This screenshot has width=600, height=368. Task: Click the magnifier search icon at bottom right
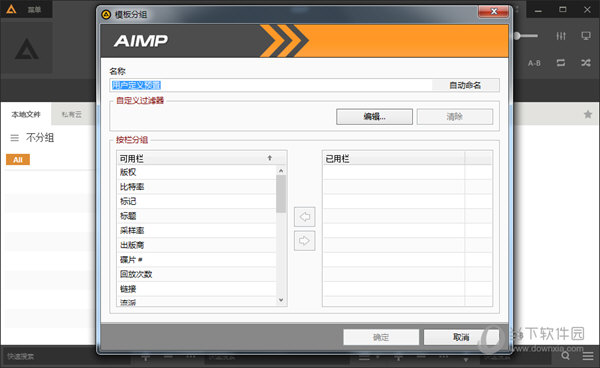(566, 356)
